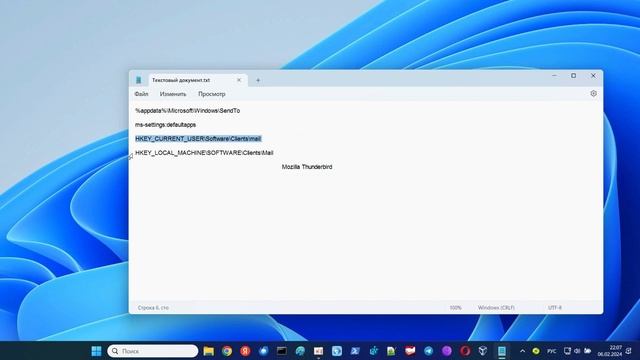The width and height of the screenshot is (640, 360).
Task: Click the yellow-green tray icon
Action: (x=536, y=351)
